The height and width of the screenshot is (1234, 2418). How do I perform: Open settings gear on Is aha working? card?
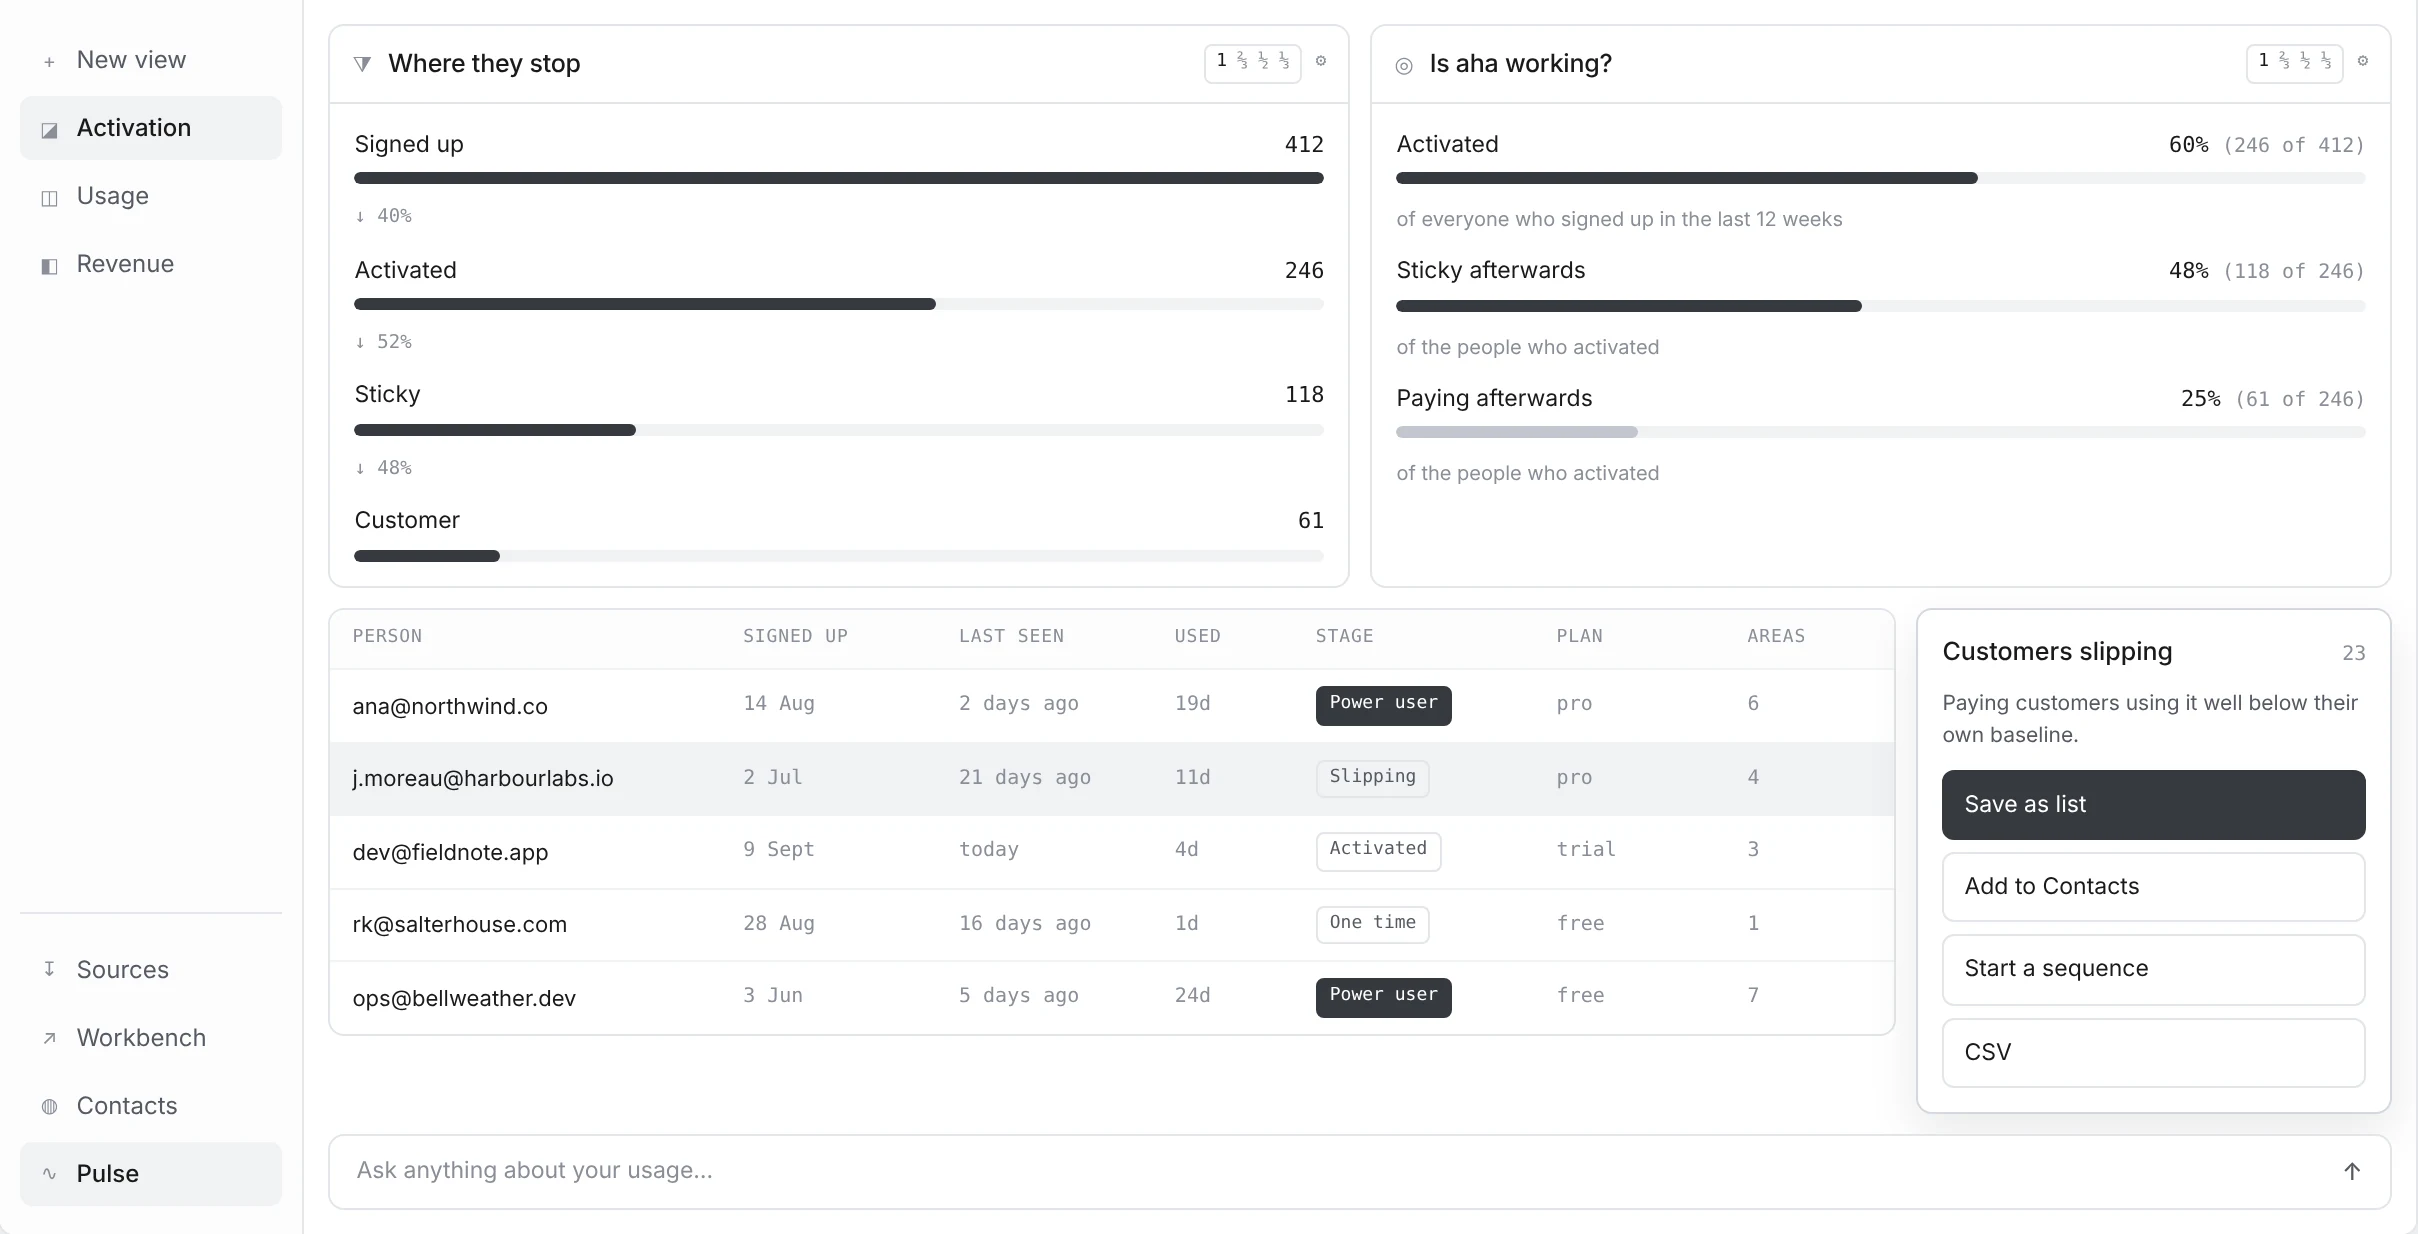tap(2363, 61)
